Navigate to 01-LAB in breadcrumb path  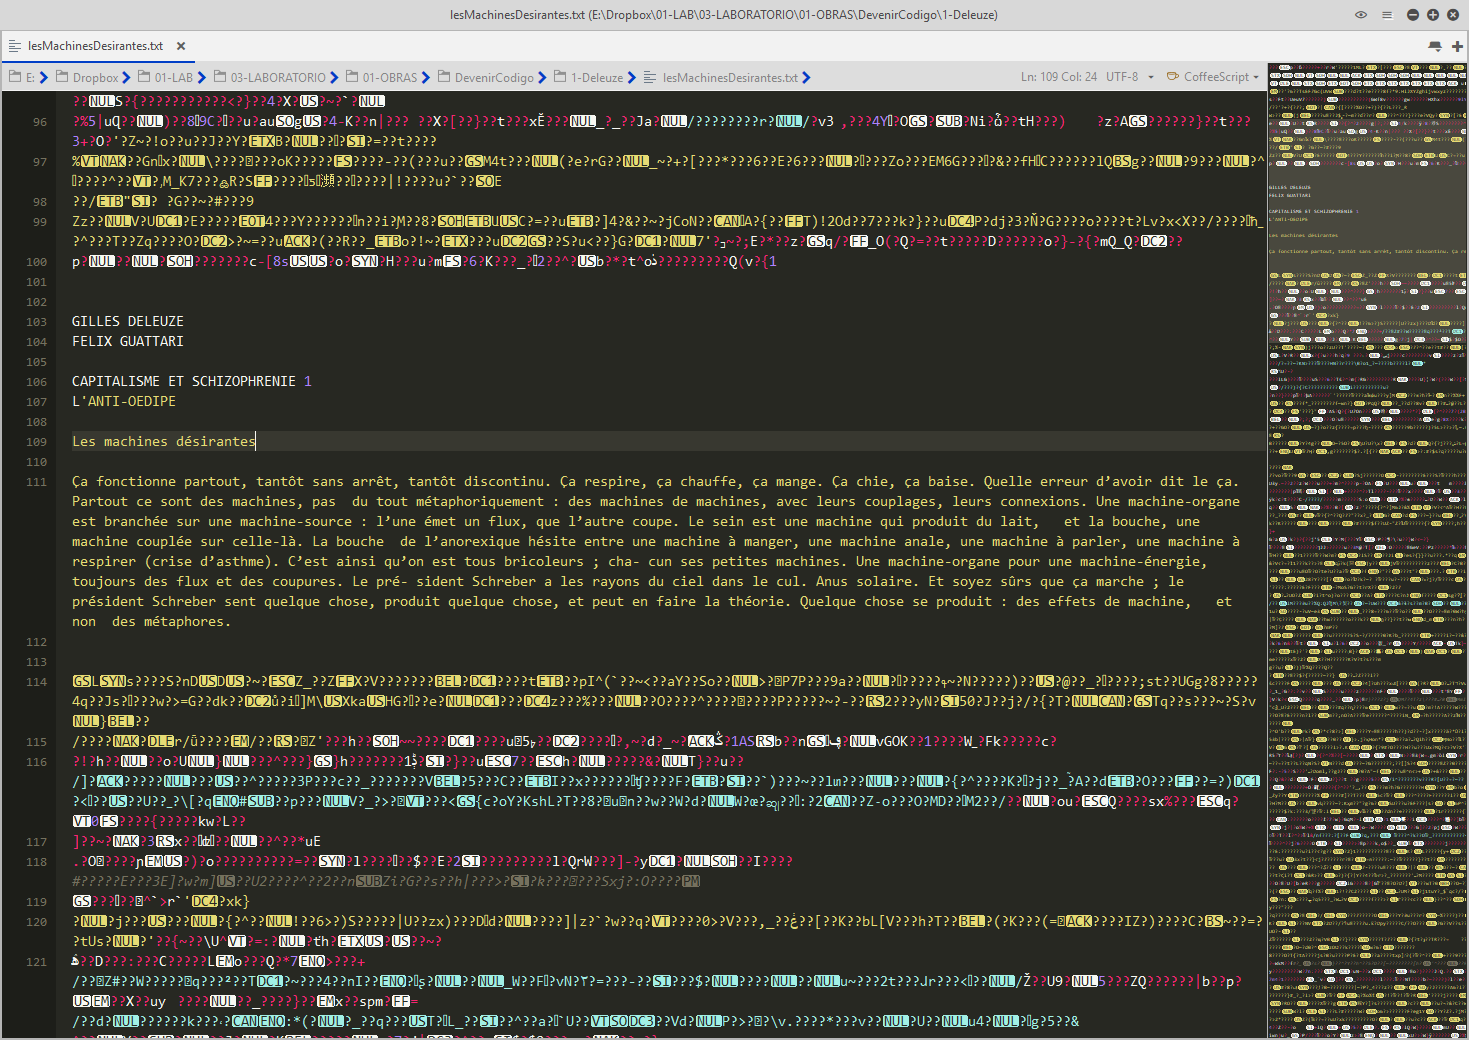tap(173, 78)
